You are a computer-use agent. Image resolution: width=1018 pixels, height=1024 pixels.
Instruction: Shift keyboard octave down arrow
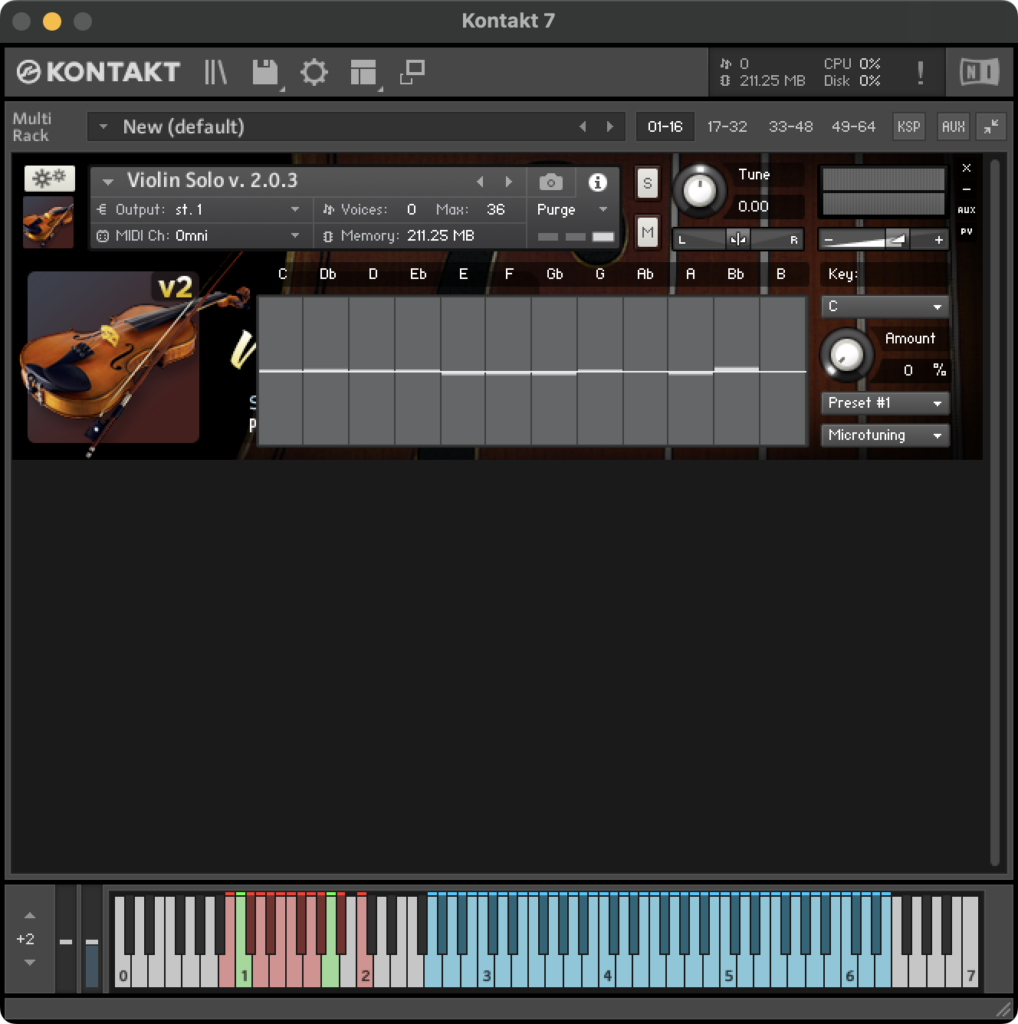click(29, 962)
